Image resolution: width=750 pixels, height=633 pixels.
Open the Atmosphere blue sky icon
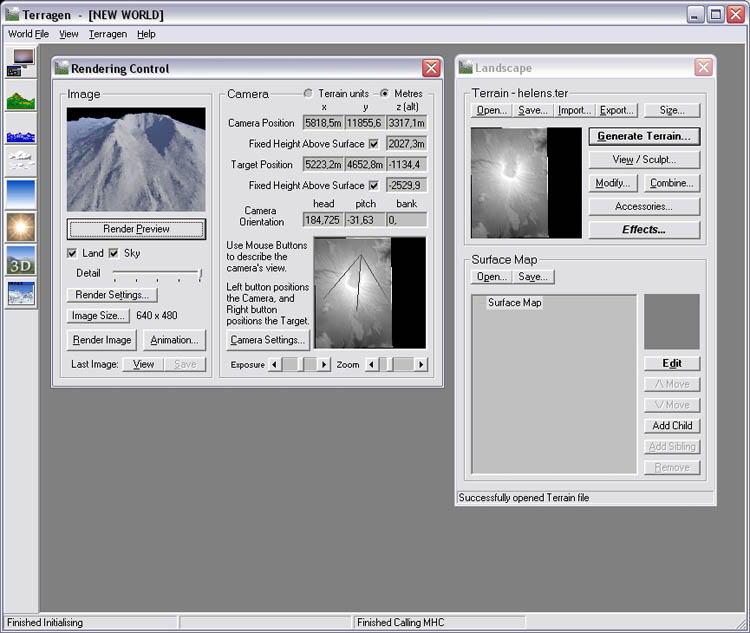(20, 194)
